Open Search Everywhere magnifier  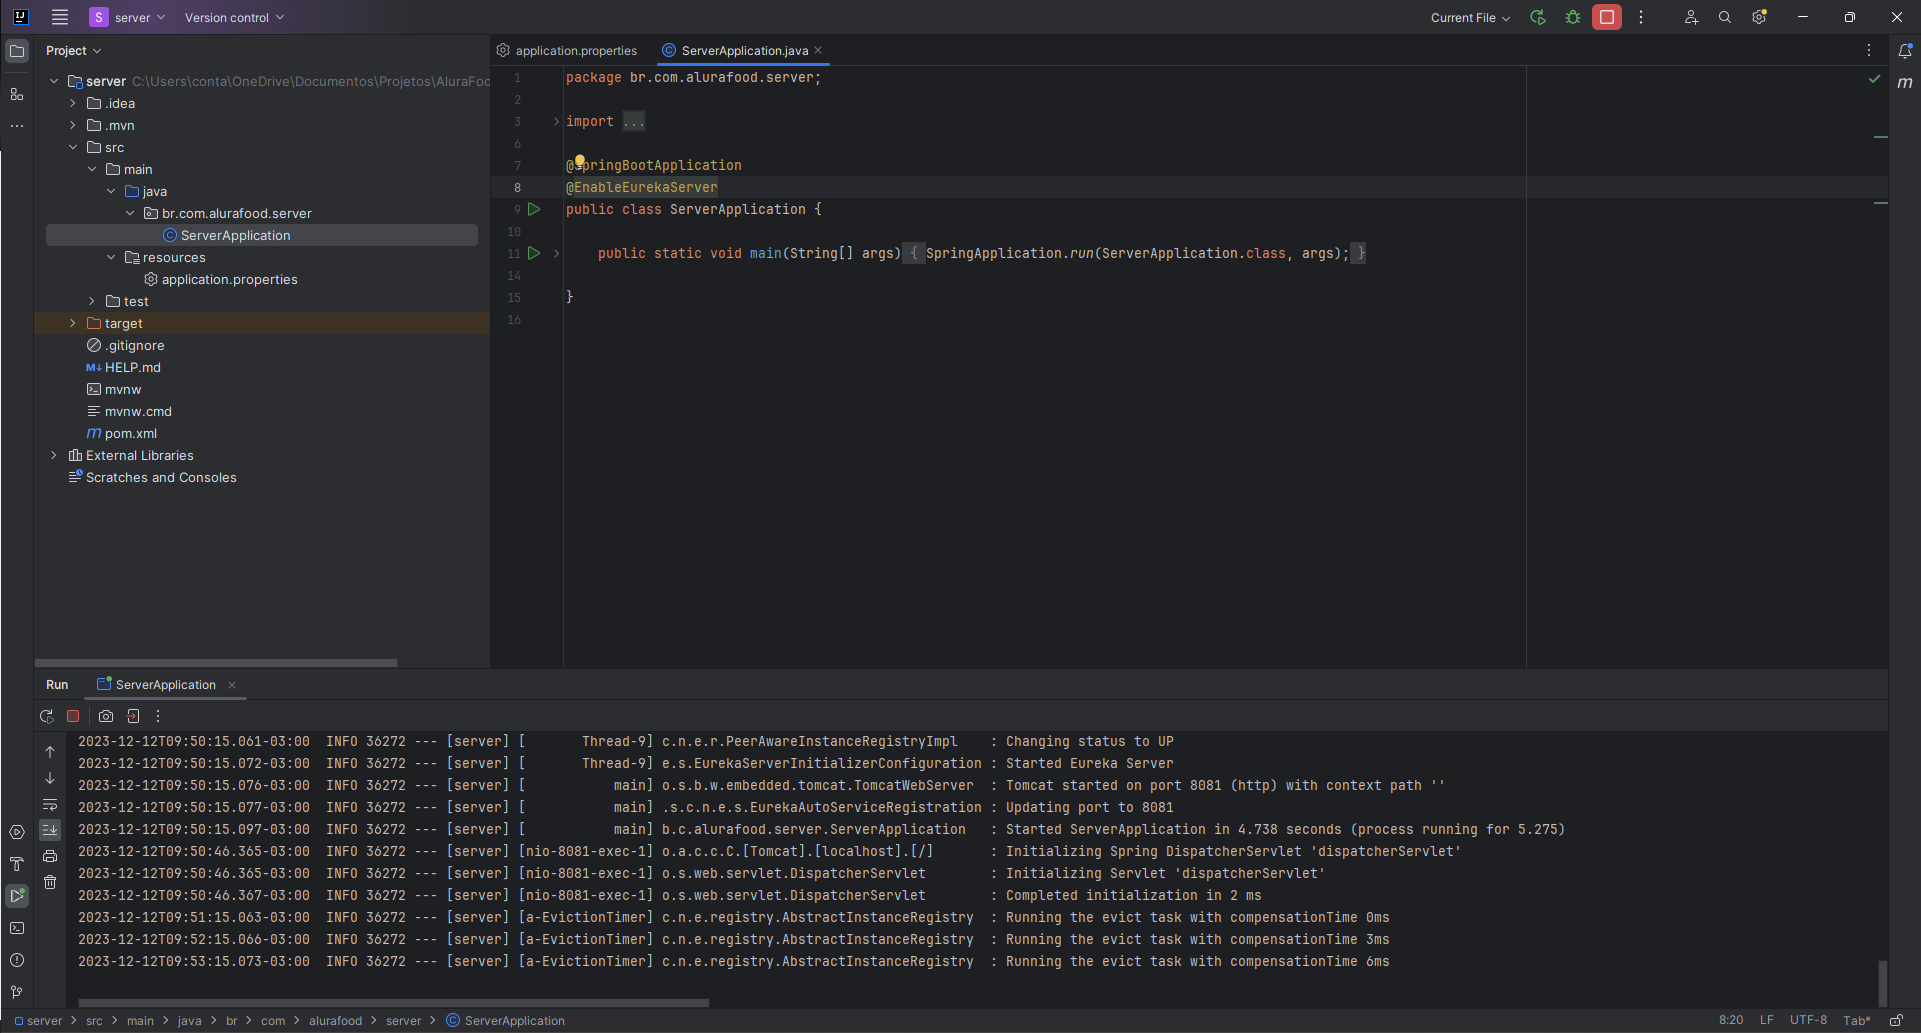point(1725,17)
